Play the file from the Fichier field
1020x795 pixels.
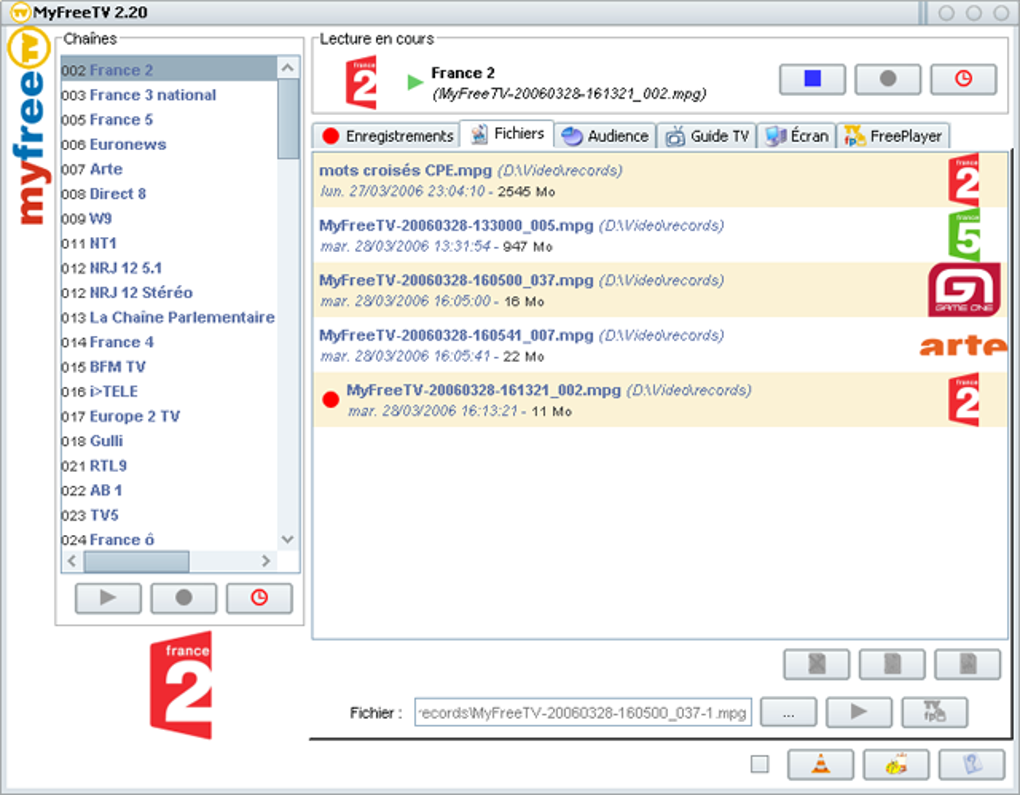click(859, 712)
